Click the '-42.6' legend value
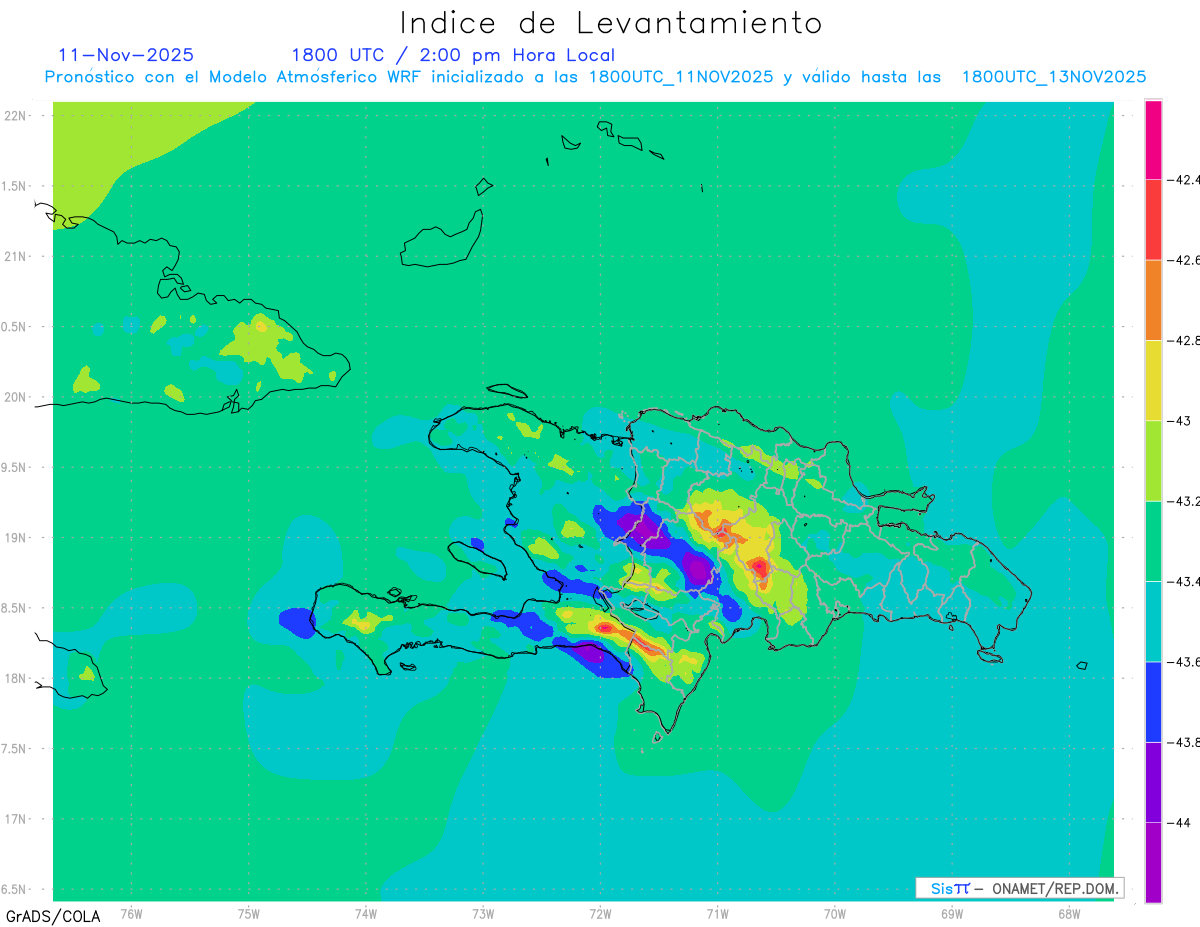The width and height of the screenshot is (1200, 927). [1183, 260]
